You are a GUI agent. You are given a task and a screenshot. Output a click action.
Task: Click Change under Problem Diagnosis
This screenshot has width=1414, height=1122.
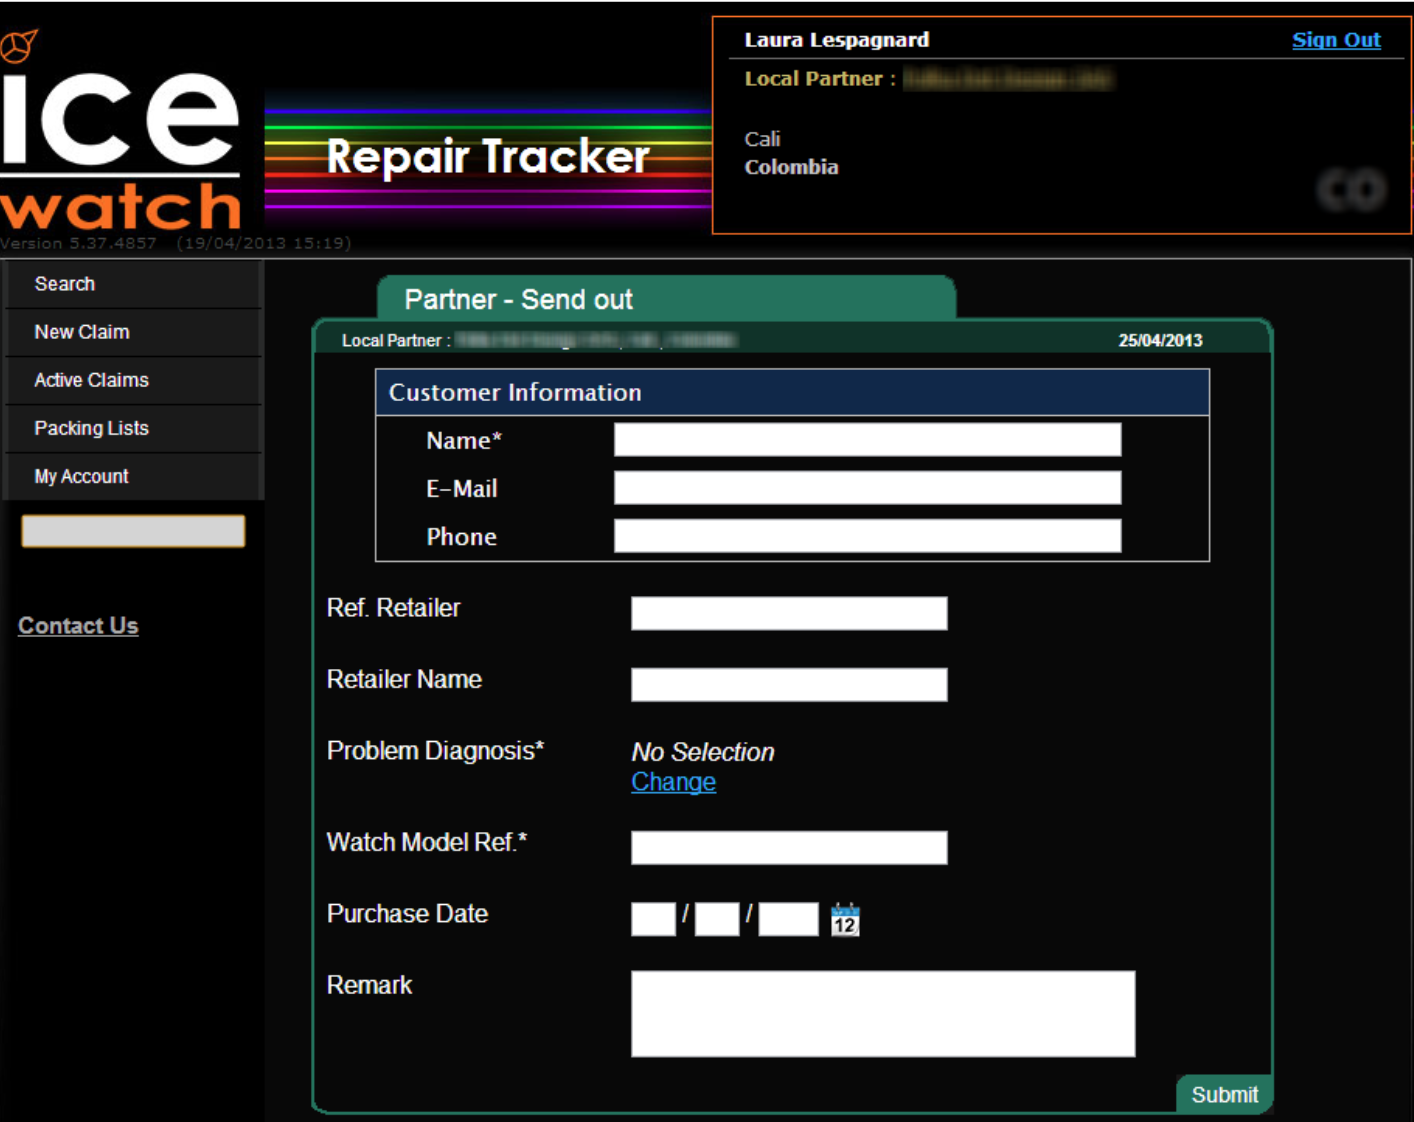click(673, 782)
